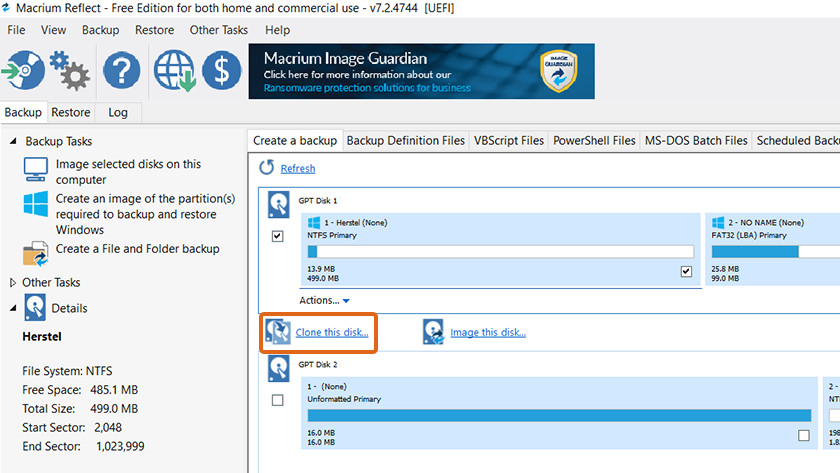Select the 2 - NO NAME FAT32 partition block
The width and height of the screenshot is (840, 473).
pyautogui.click(x=772, y=249)
